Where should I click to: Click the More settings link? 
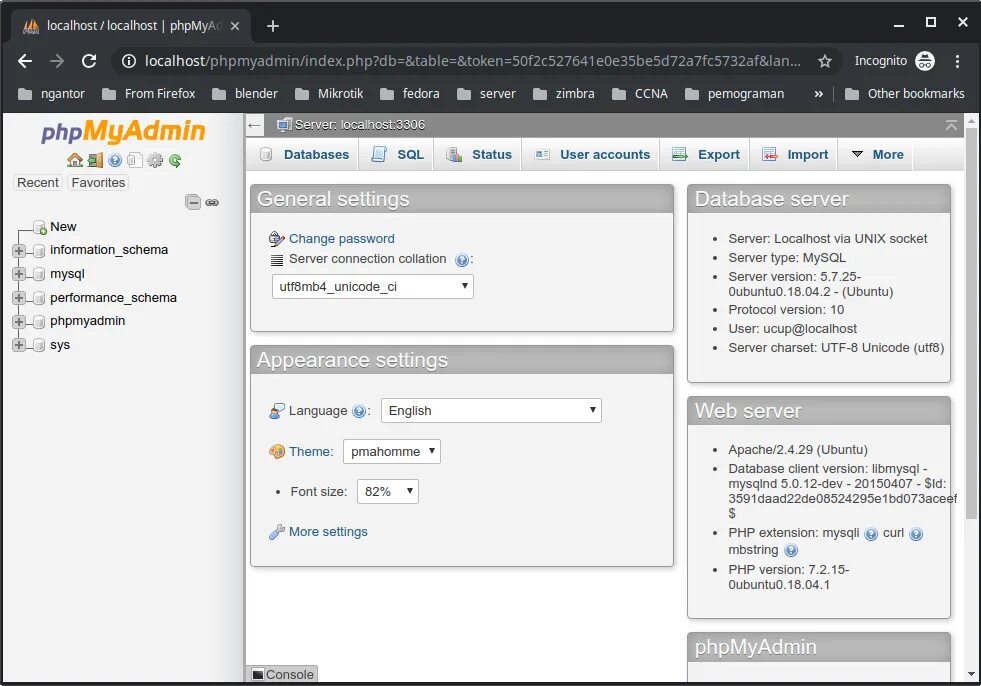[328, 531]
